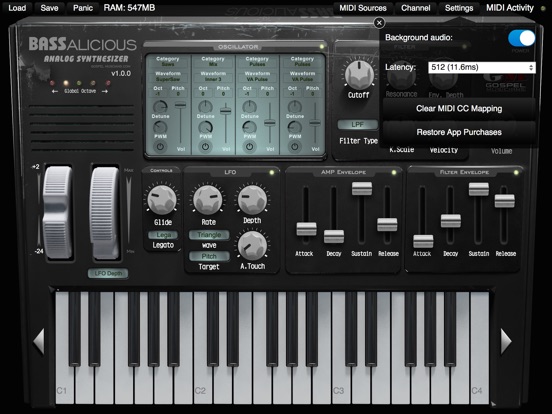This screenshot has height=414, width=552.
Task: Click the modulation wheel
Action: (x=105, y=213)
